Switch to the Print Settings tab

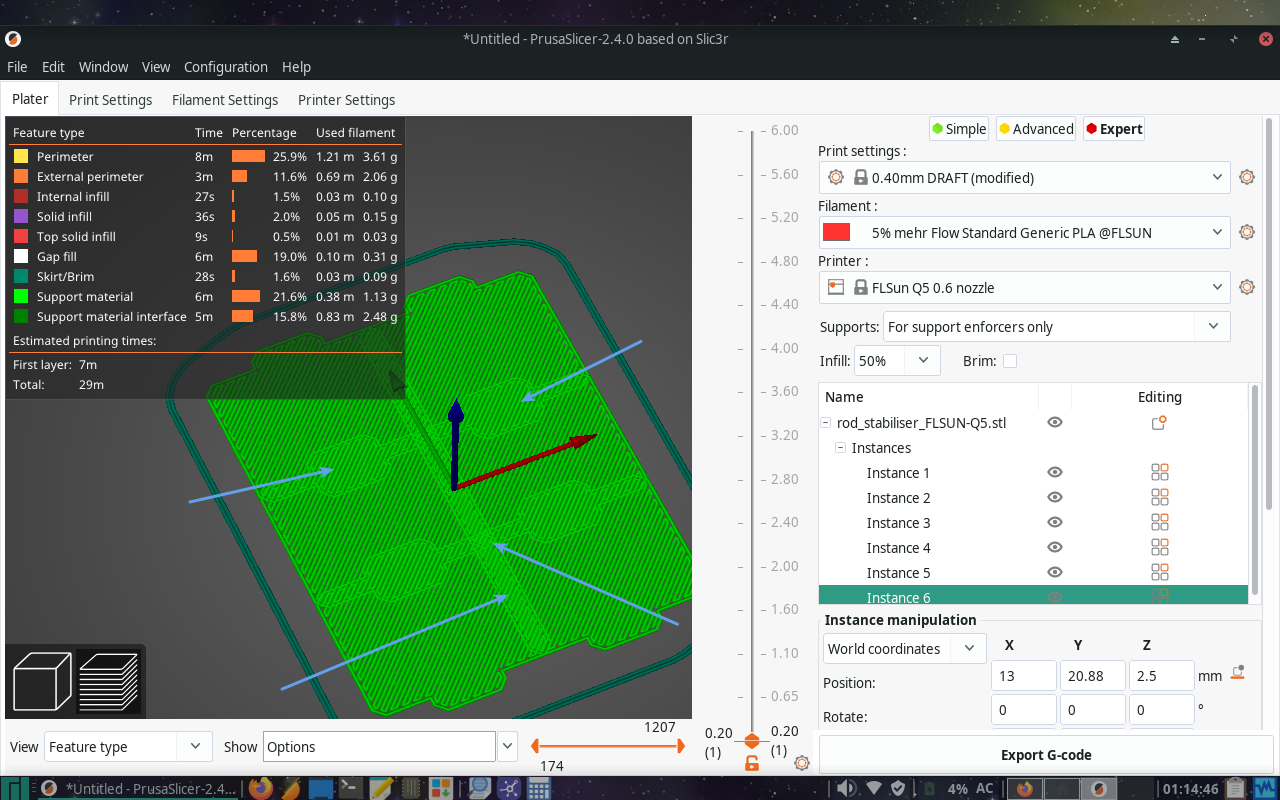tap(110, 99)
